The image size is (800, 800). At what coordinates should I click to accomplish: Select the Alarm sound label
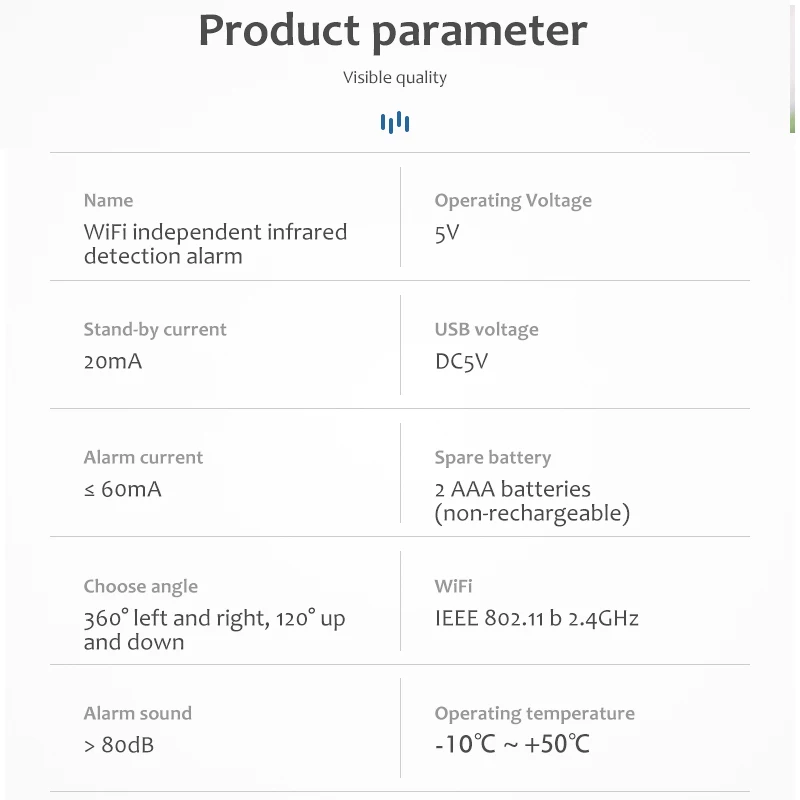coord(137,714)
